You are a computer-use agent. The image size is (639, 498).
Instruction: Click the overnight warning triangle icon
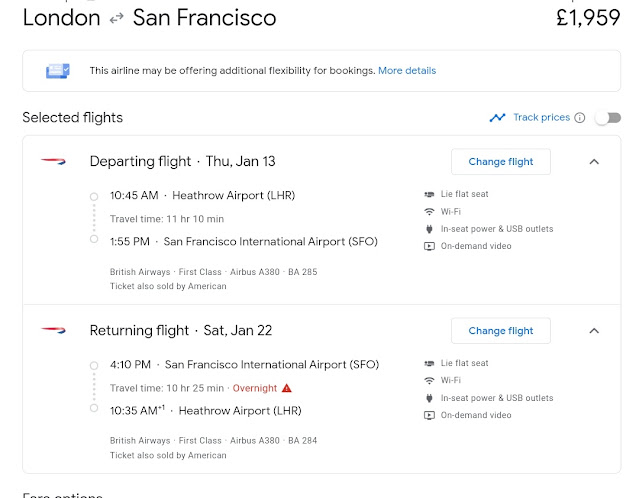(287, 388)
